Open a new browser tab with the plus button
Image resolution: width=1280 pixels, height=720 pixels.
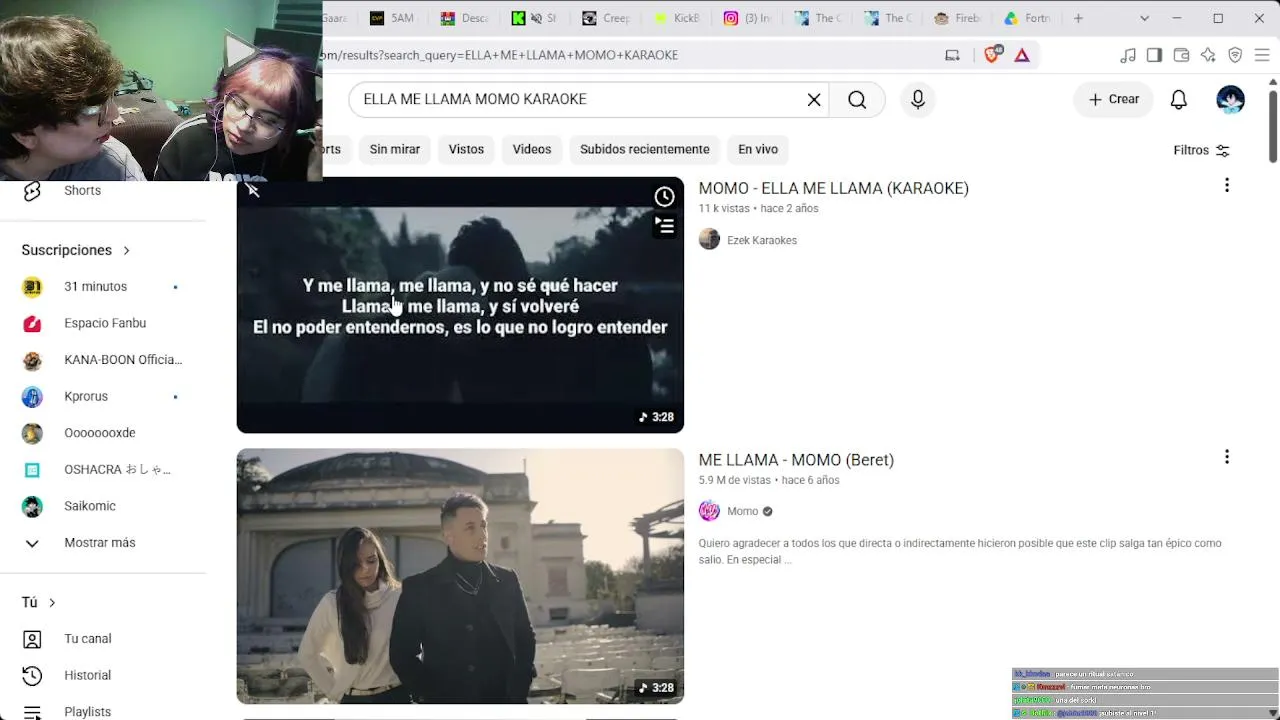click(x=1078, y=18)
